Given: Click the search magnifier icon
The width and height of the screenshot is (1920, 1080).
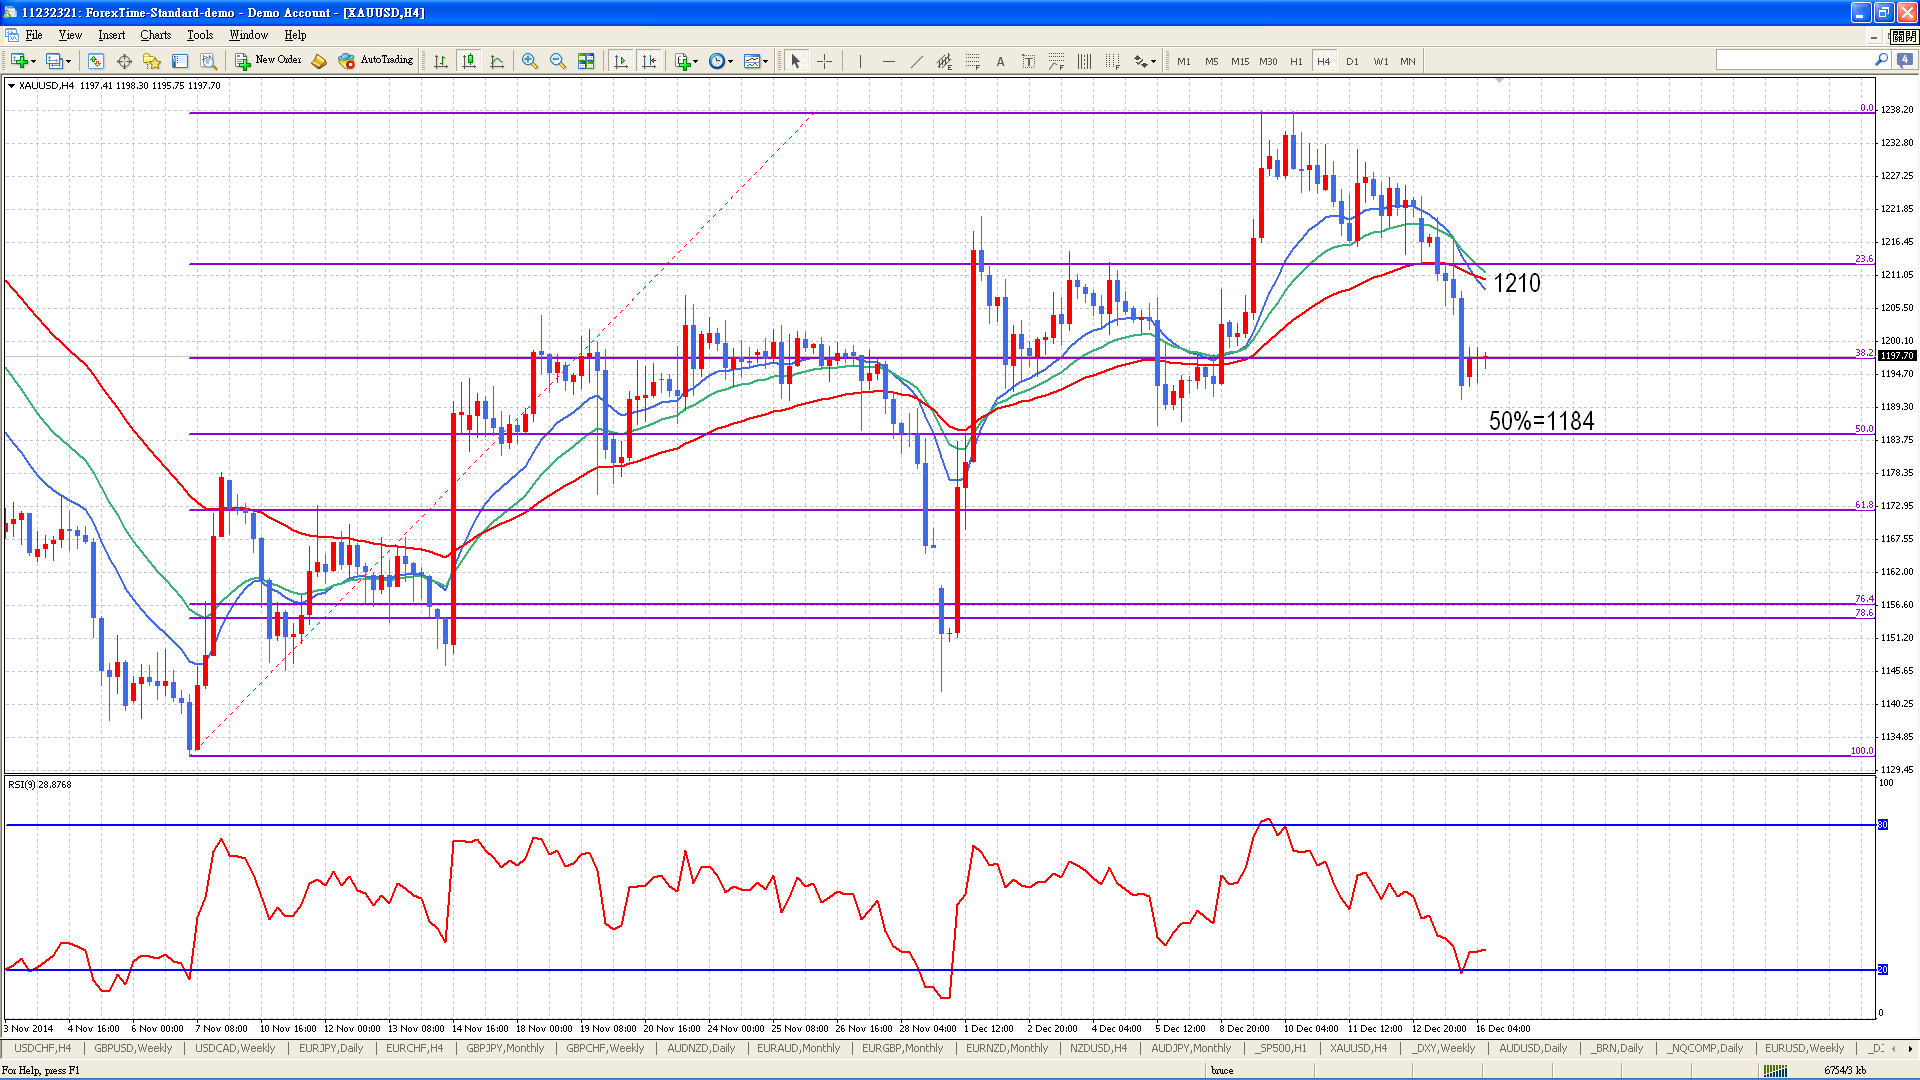Looking at the screenshot, I should 1881,60.
